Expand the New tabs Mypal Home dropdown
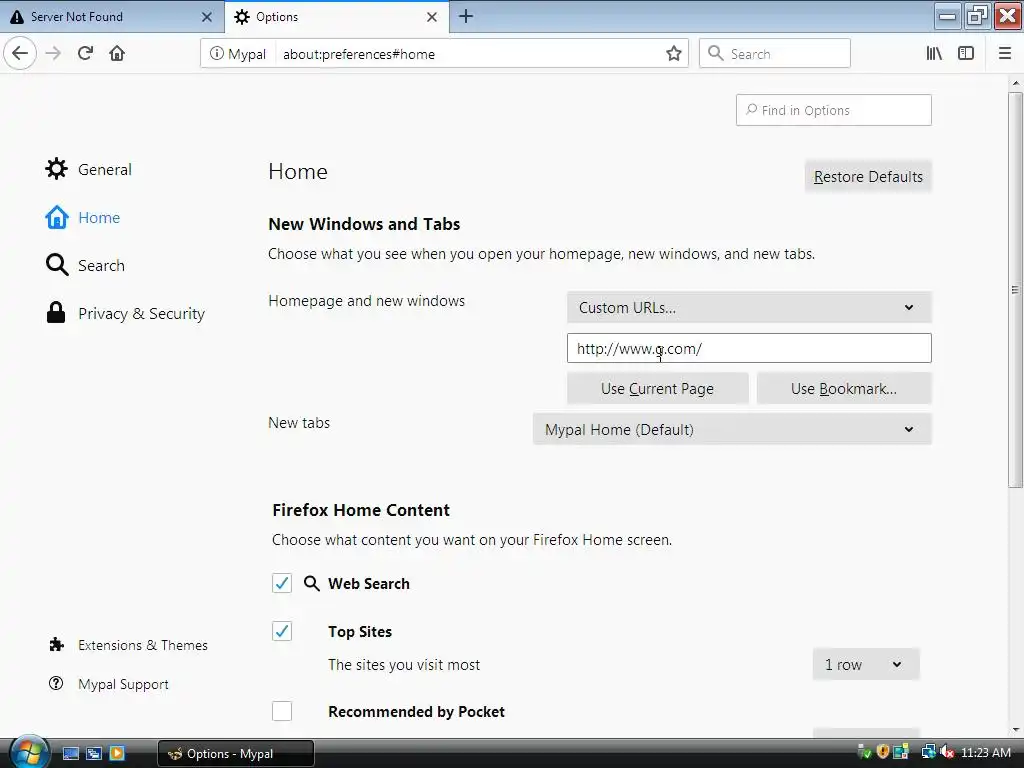Image resolution: width=1024 pixels, height=768 pixels. tap(732, 430)
